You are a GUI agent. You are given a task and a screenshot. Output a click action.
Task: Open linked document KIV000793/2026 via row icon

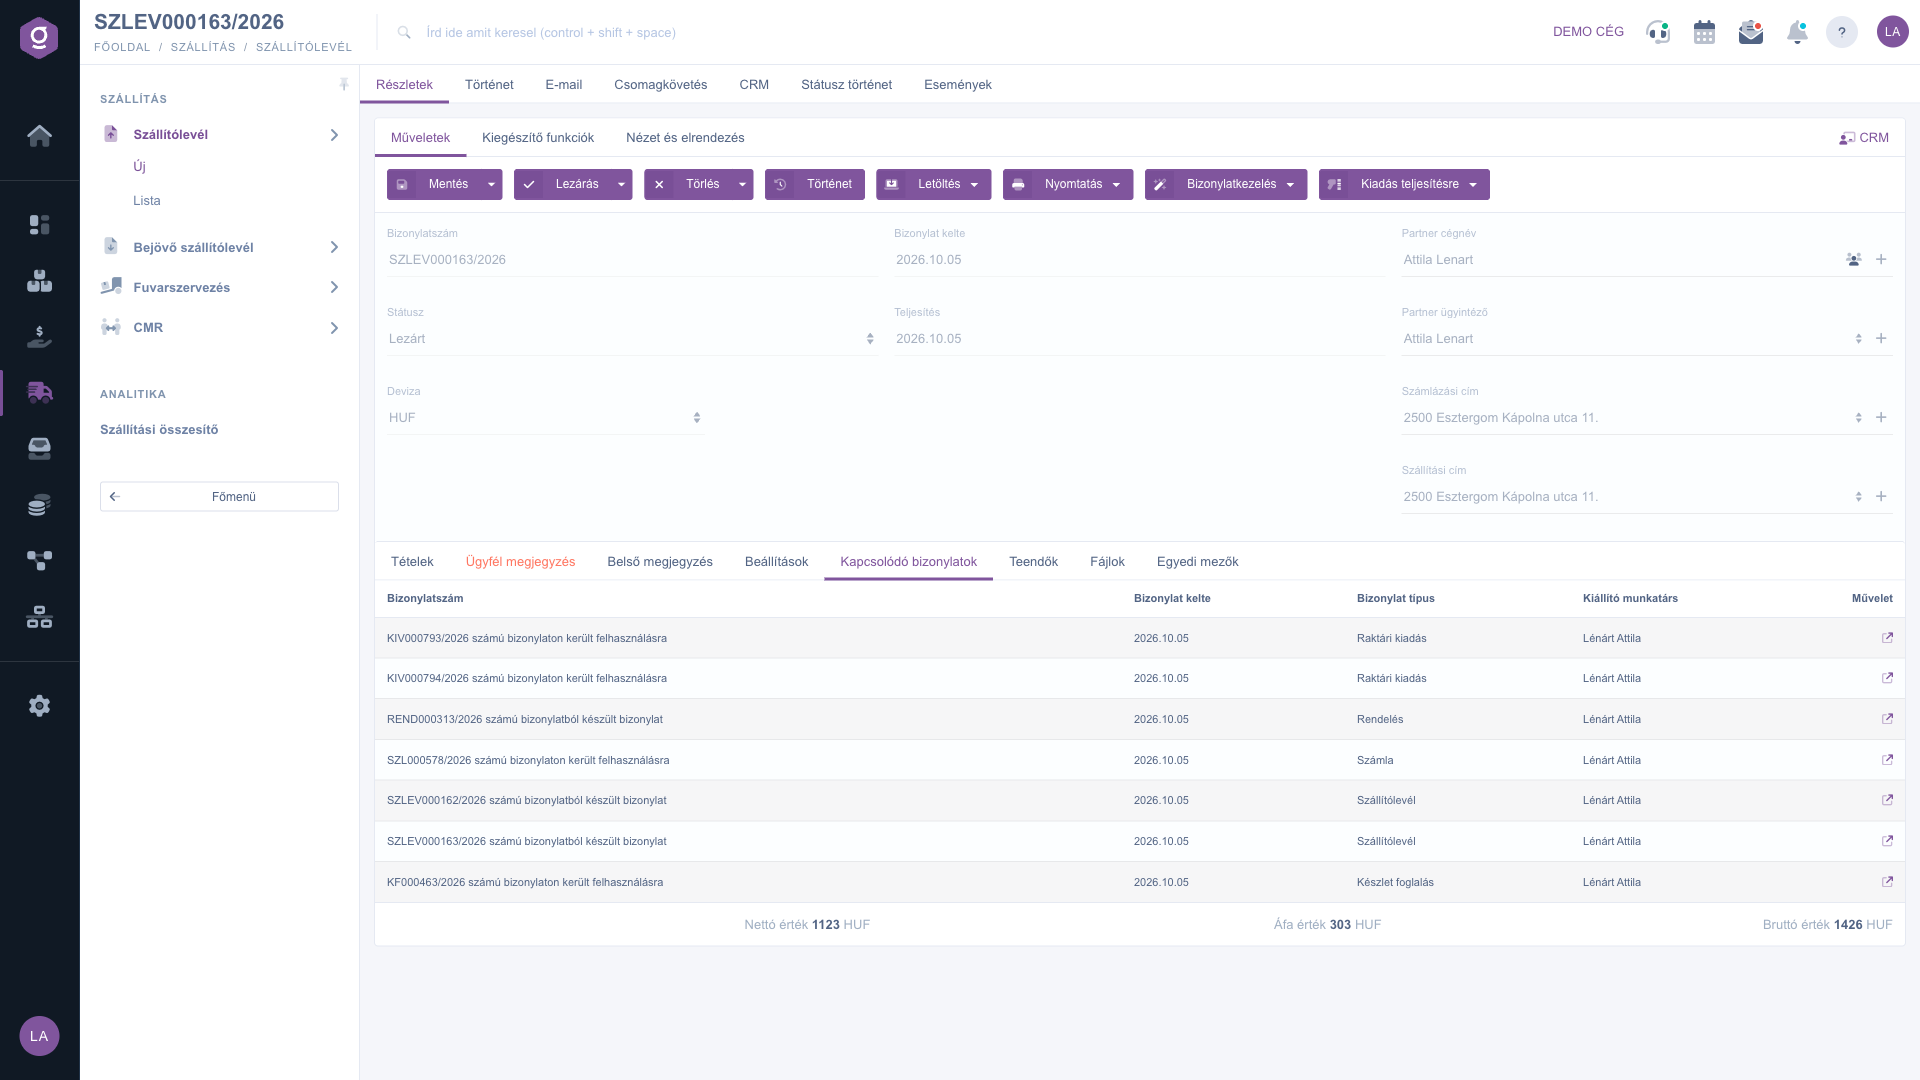(1887, 638)
